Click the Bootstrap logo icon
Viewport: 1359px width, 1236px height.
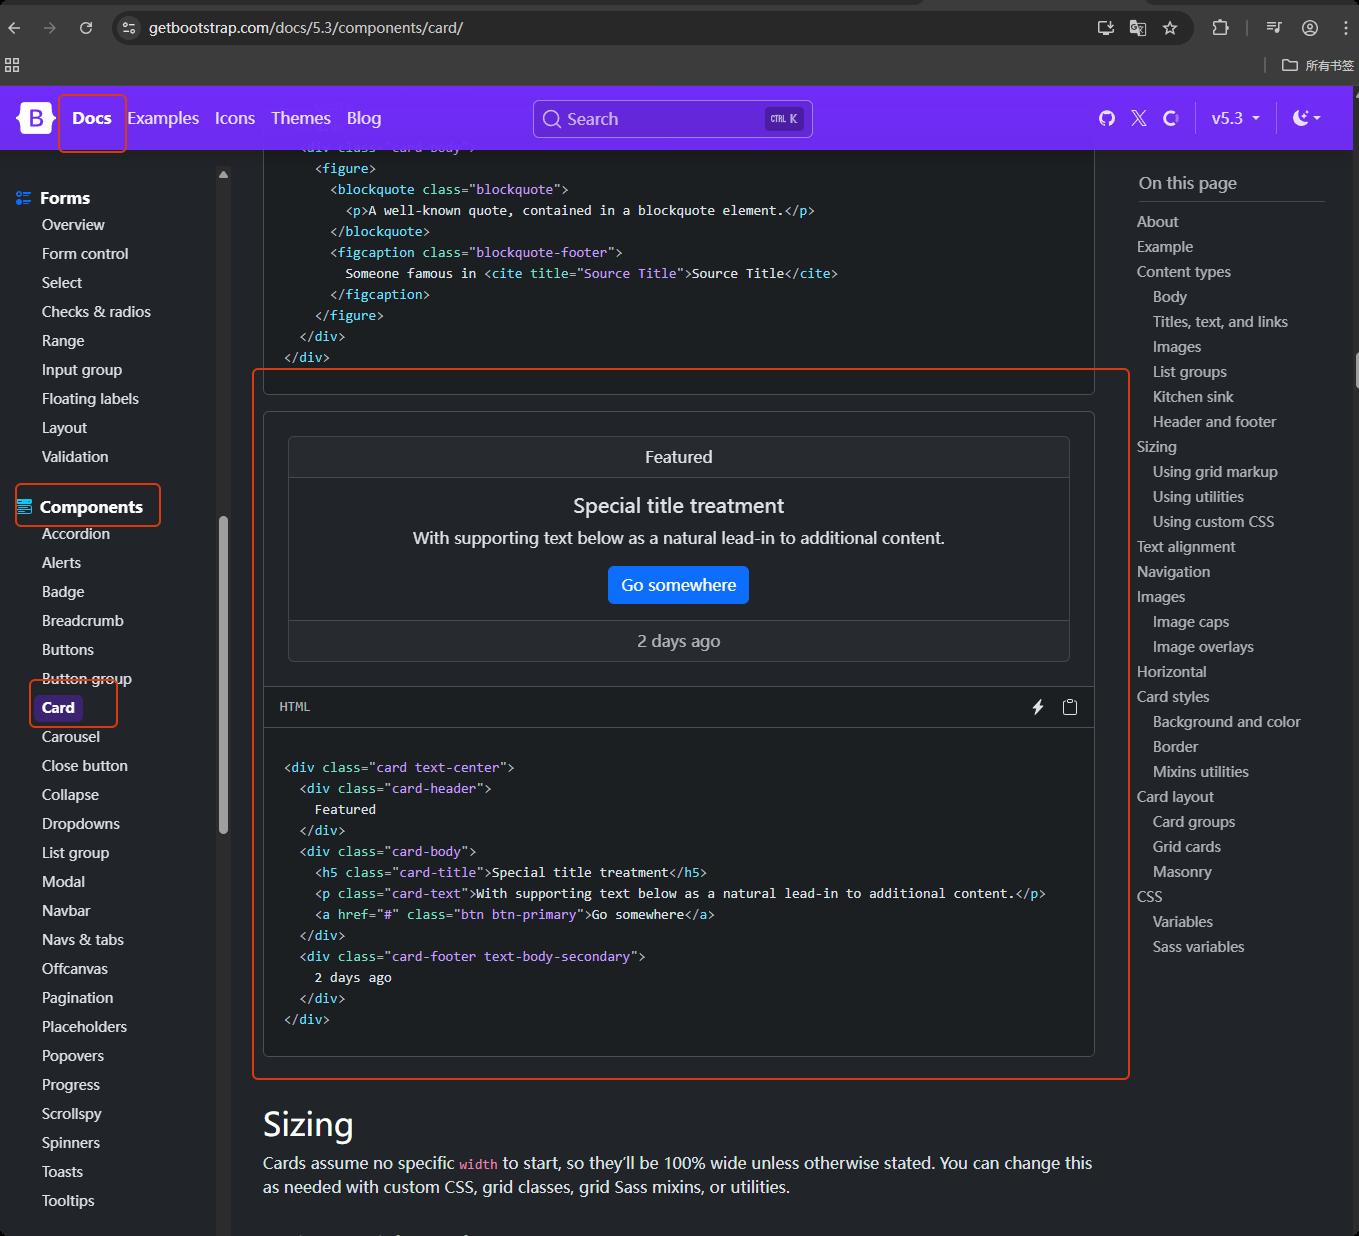point(35,118)
